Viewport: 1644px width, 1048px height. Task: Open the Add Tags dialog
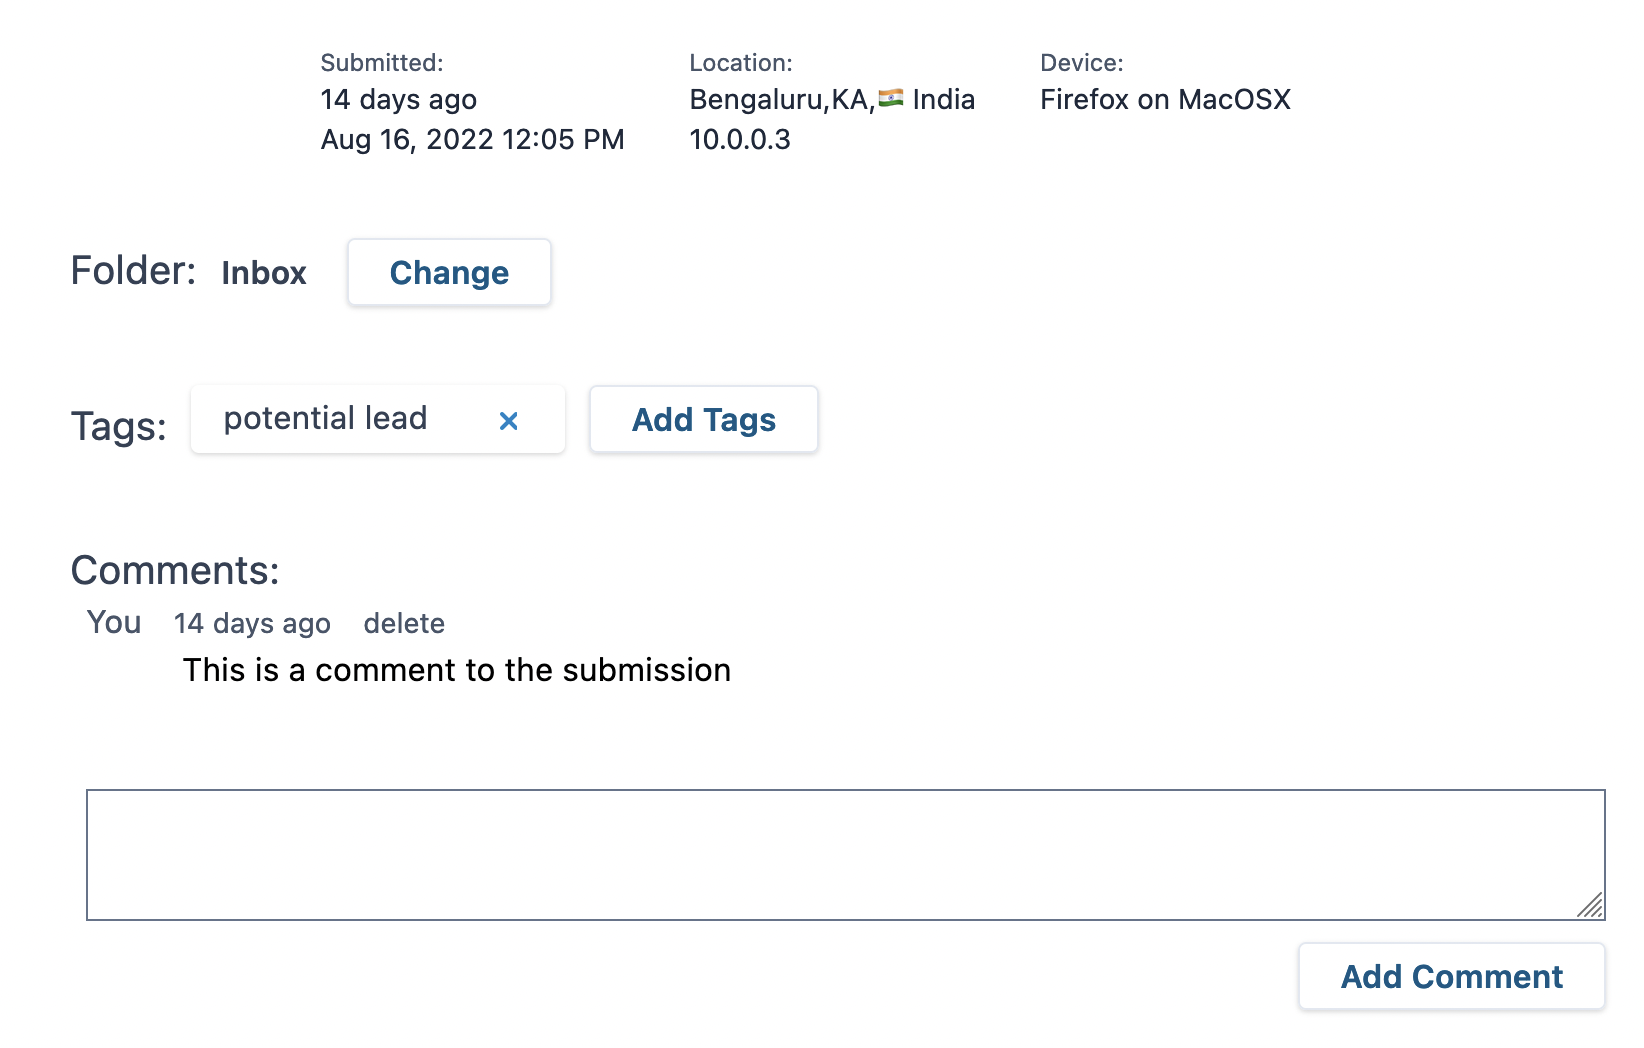pyautogui.click(x=703, y=419)
